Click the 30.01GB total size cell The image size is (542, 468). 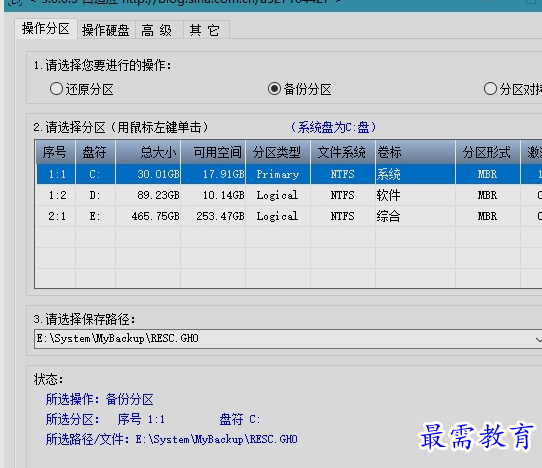coord(148,174)
